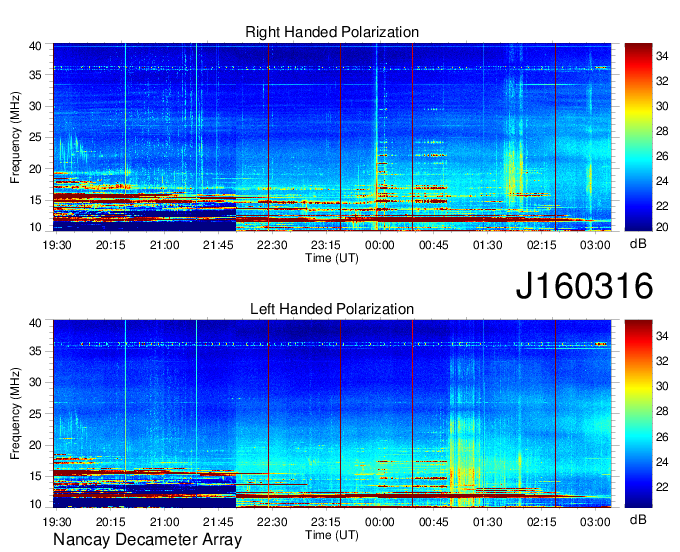Click the 20 value on top color bar
This screenshot has width=680, height=552.
point(662,227)
